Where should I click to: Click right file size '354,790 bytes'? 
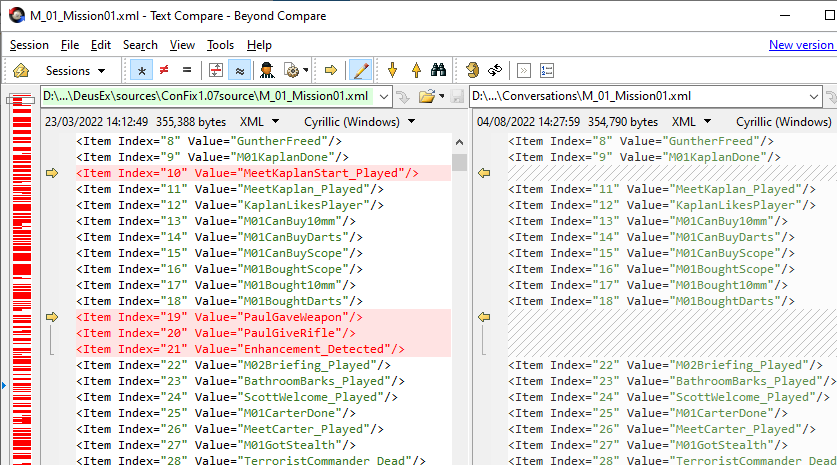(623, 122)
